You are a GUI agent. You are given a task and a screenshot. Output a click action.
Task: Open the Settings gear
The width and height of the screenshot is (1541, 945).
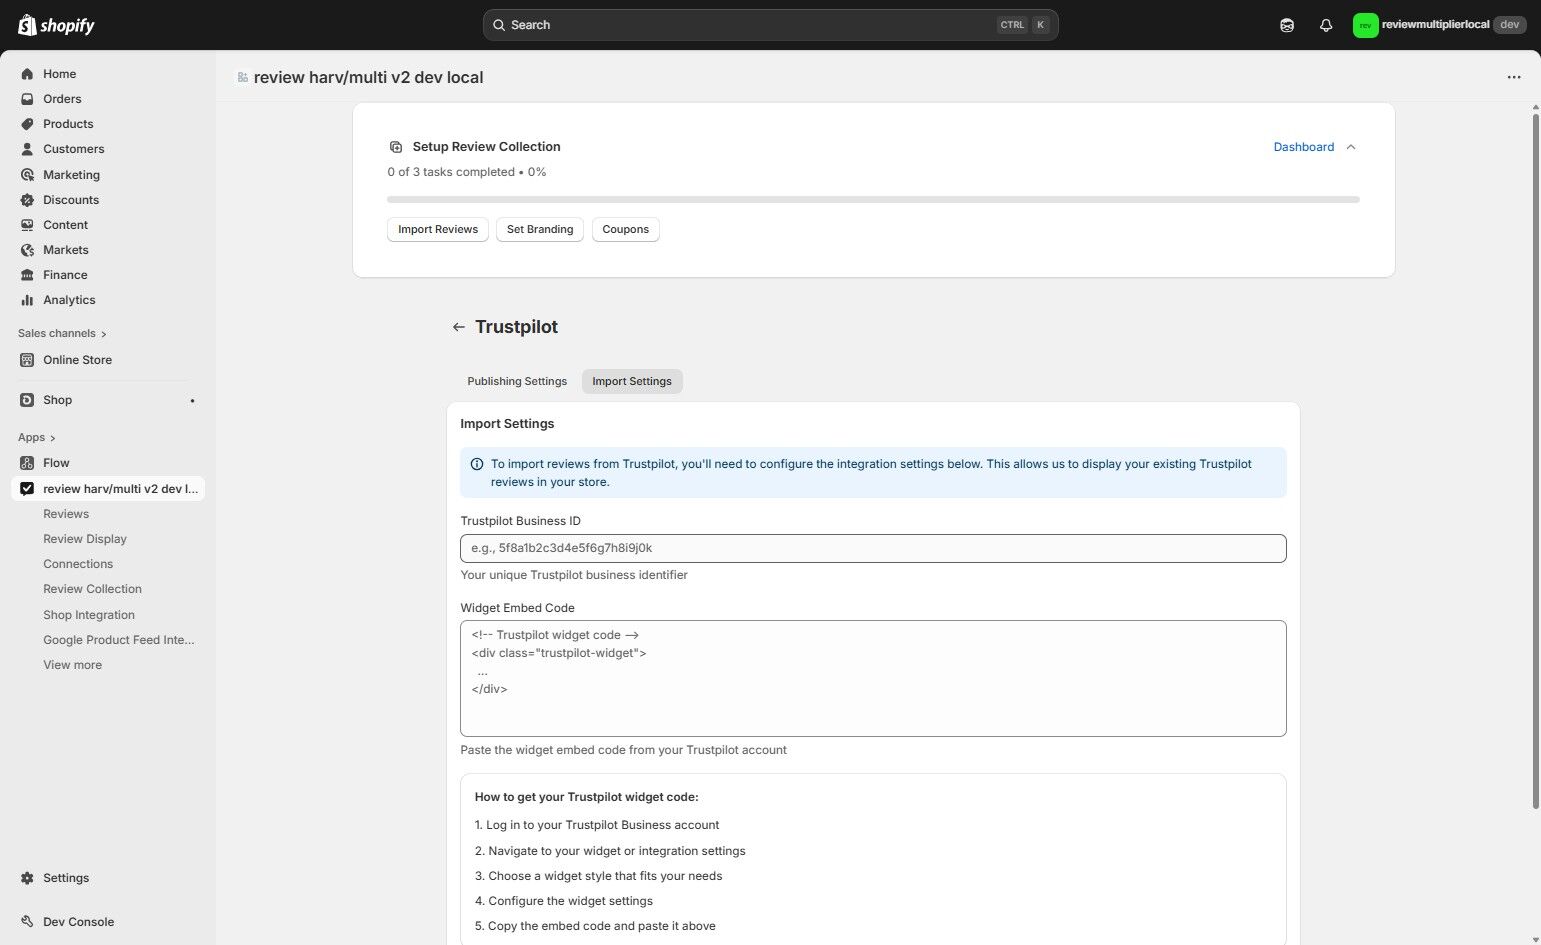[x=27, y=877]
